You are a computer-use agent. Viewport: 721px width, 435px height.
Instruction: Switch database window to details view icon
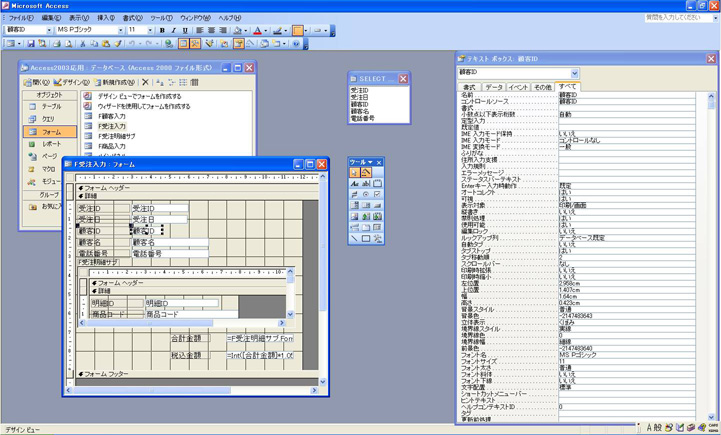click(x=194, y=82)
